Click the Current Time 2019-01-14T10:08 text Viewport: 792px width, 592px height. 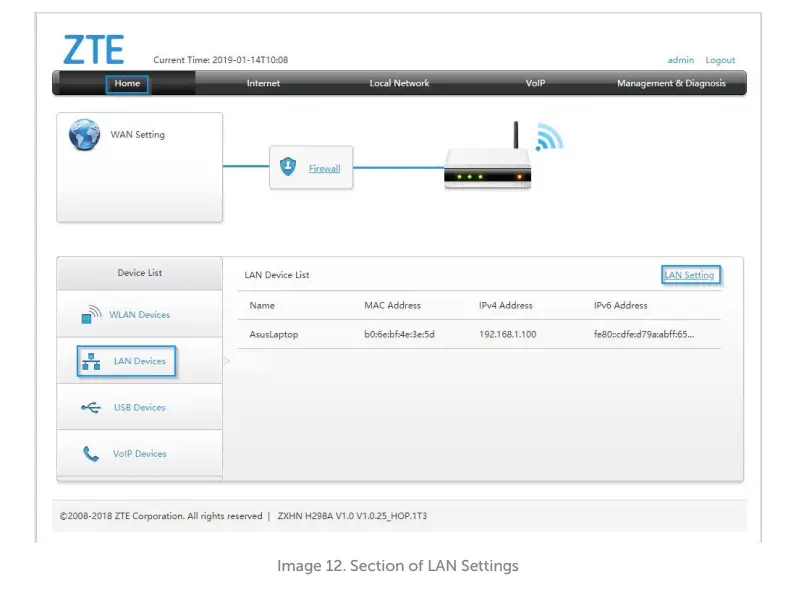[x=221, y=60]
